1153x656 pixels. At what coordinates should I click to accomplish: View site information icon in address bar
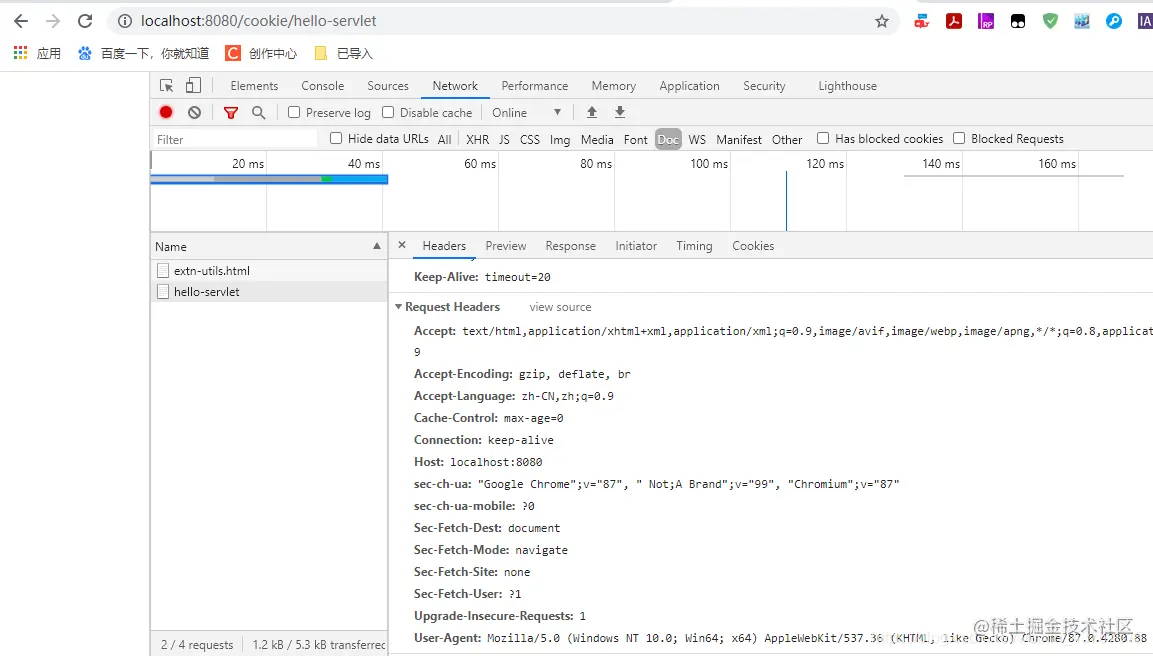coord(125,21)
